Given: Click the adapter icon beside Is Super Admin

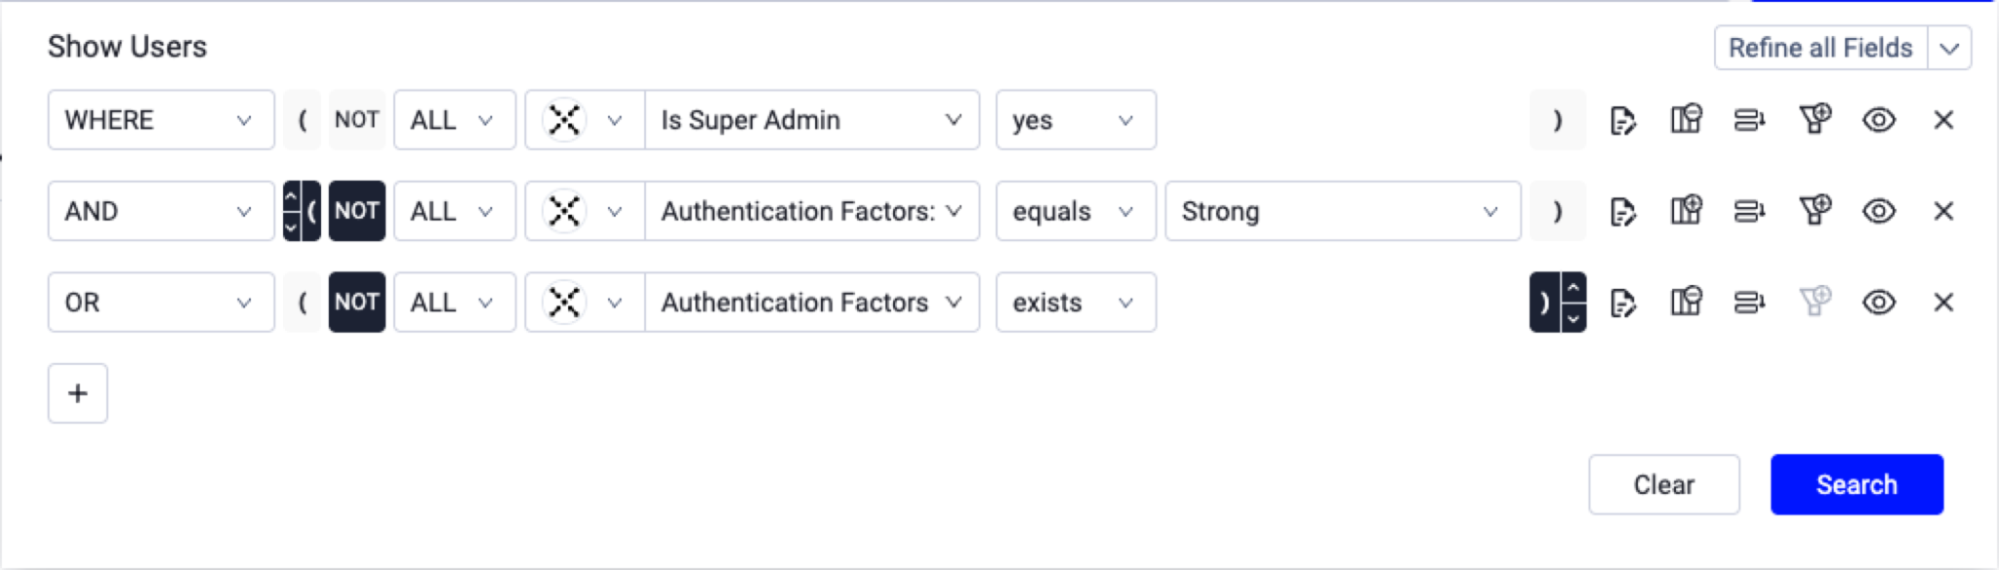Looking at the screenshot, I should [x=564, y=120].
